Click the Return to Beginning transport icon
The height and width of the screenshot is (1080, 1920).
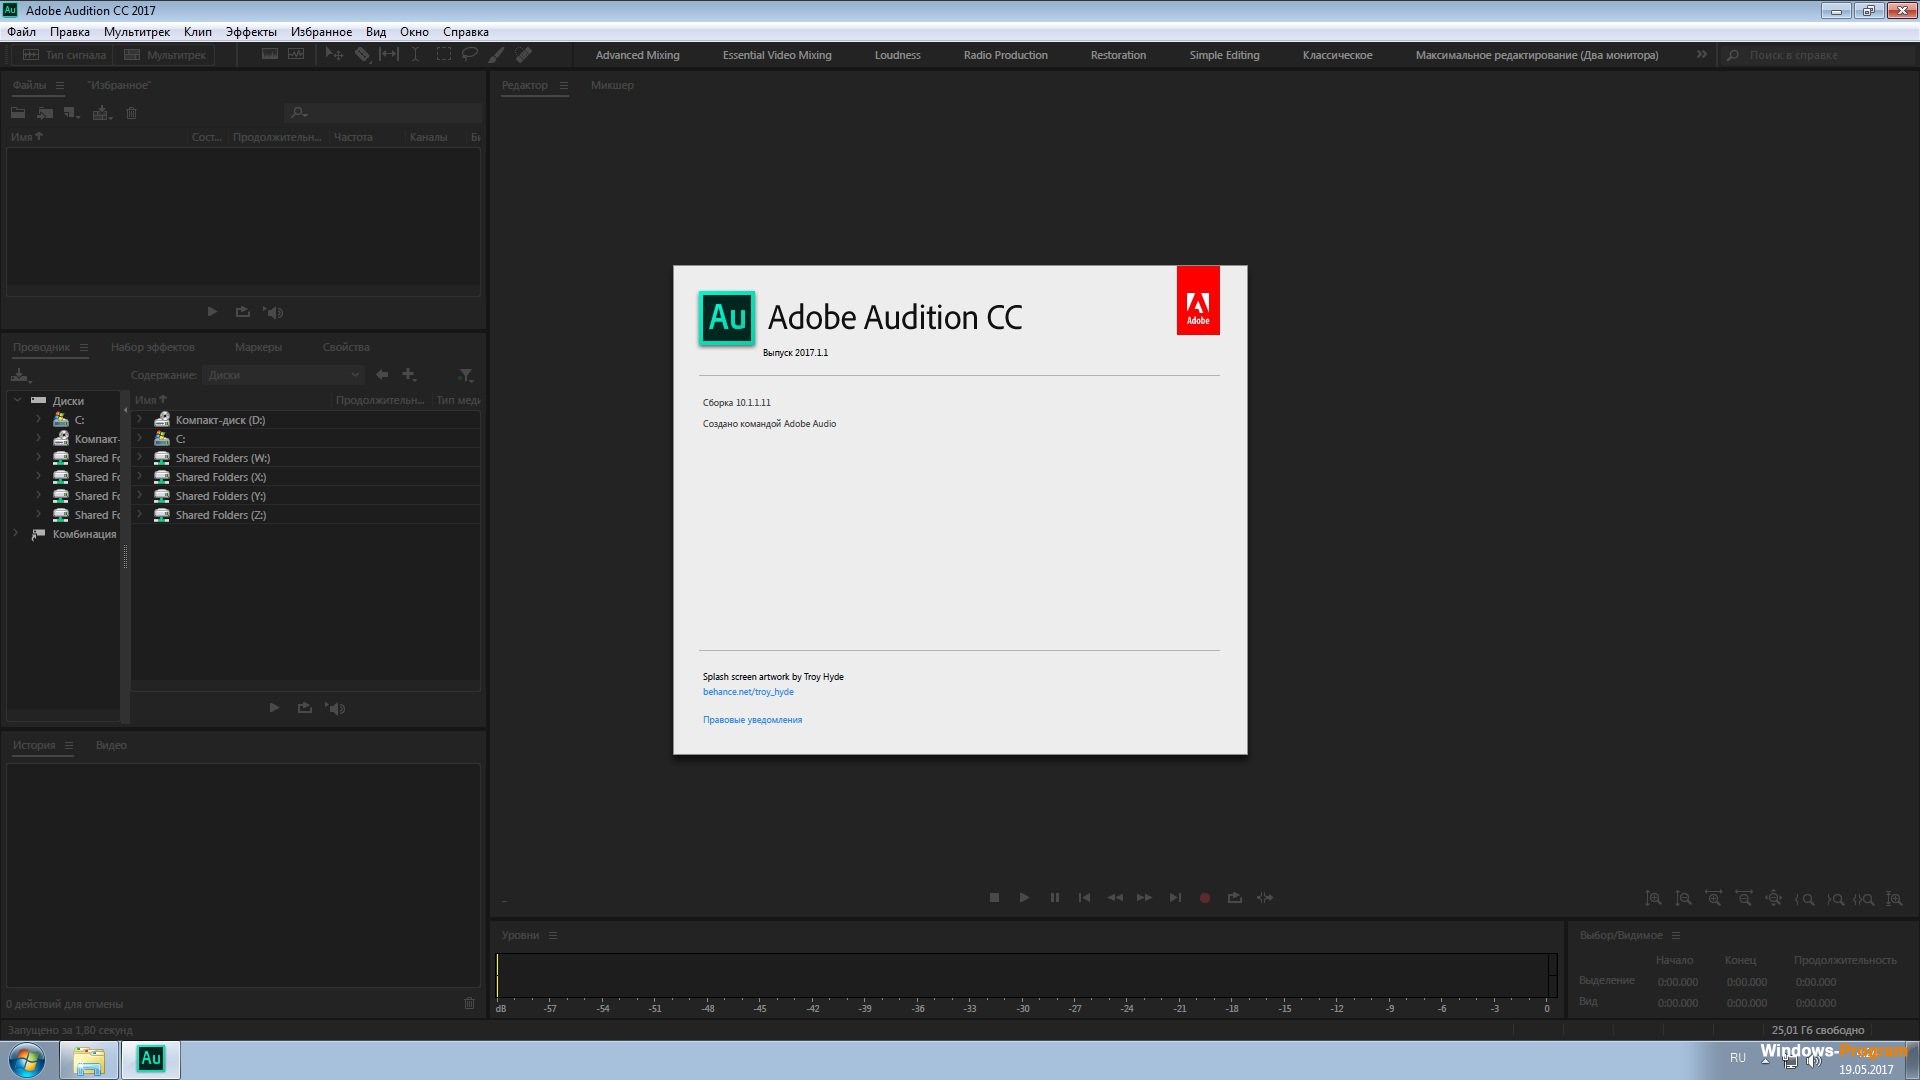[x=1083, y=897]
